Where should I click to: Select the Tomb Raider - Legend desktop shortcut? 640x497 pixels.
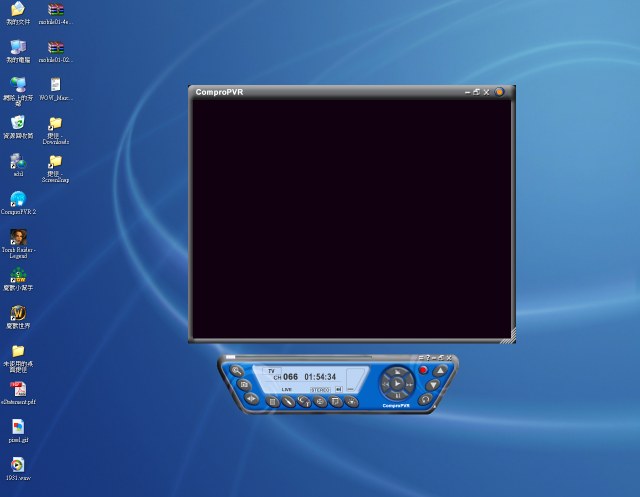[18, 244]
